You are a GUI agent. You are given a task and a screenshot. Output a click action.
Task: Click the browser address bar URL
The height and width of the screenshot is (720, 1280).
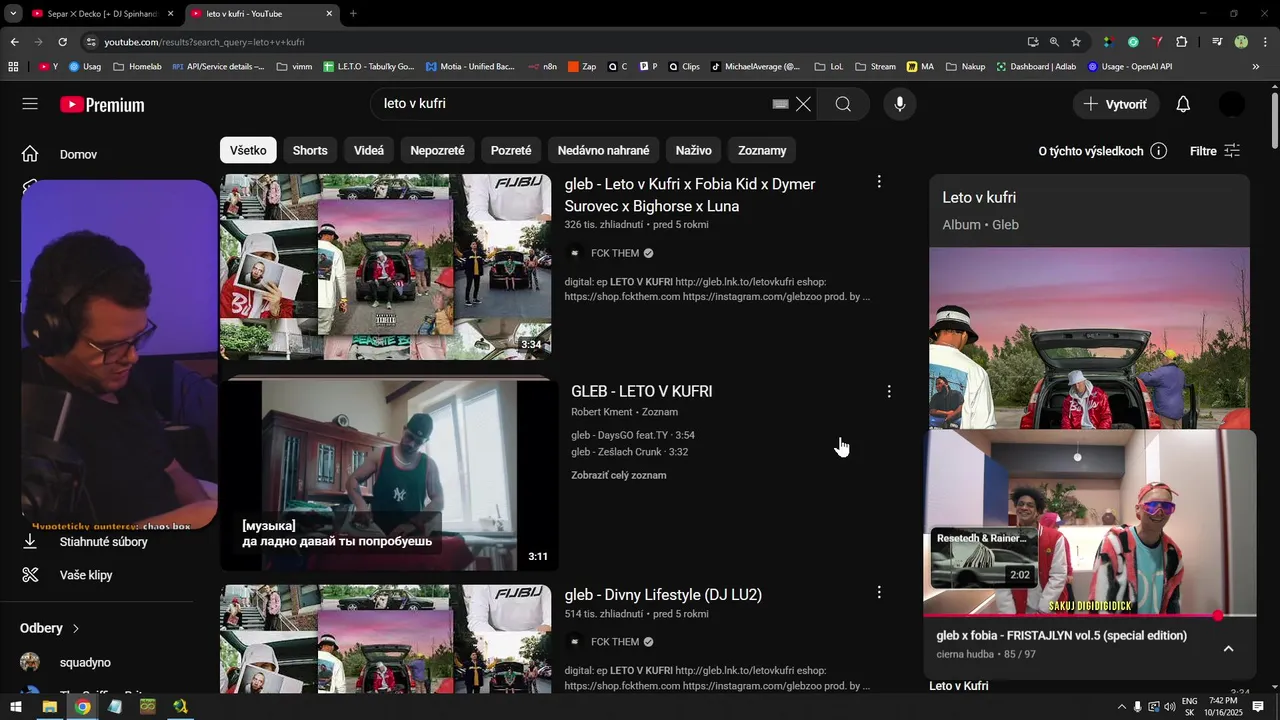[x=204, y=42]
